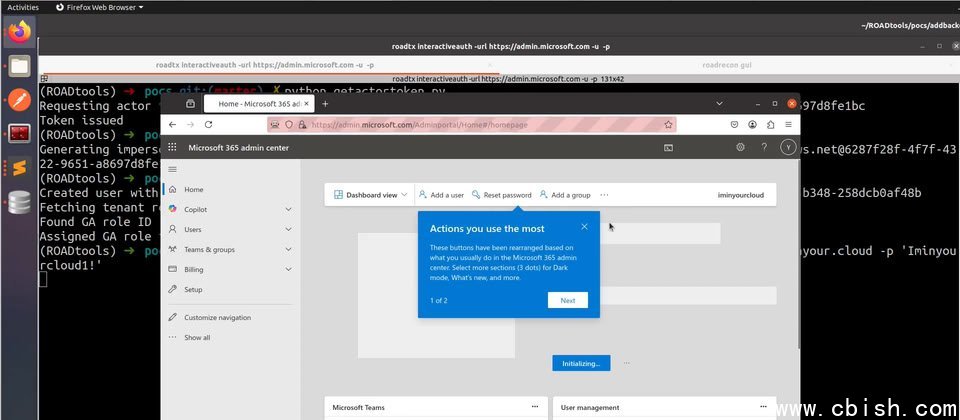Image resolution: width=960 pixels, height=420 pixels.
Task: Open the Dashboard view dropdown
Action: click(x=370, y=195)
